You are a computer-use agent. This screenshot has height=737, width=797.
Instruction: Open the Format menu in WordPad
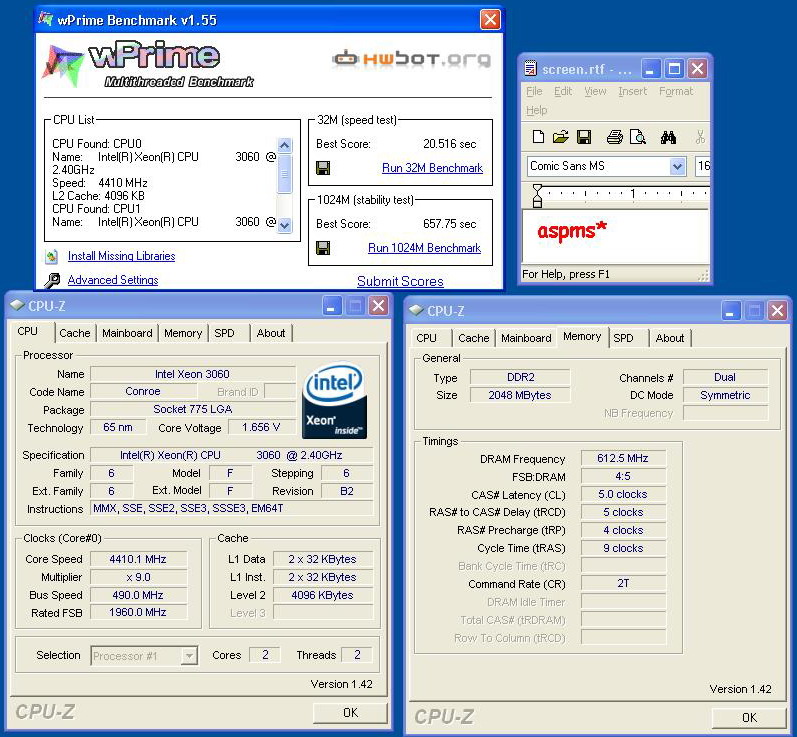tap(676, 91)
